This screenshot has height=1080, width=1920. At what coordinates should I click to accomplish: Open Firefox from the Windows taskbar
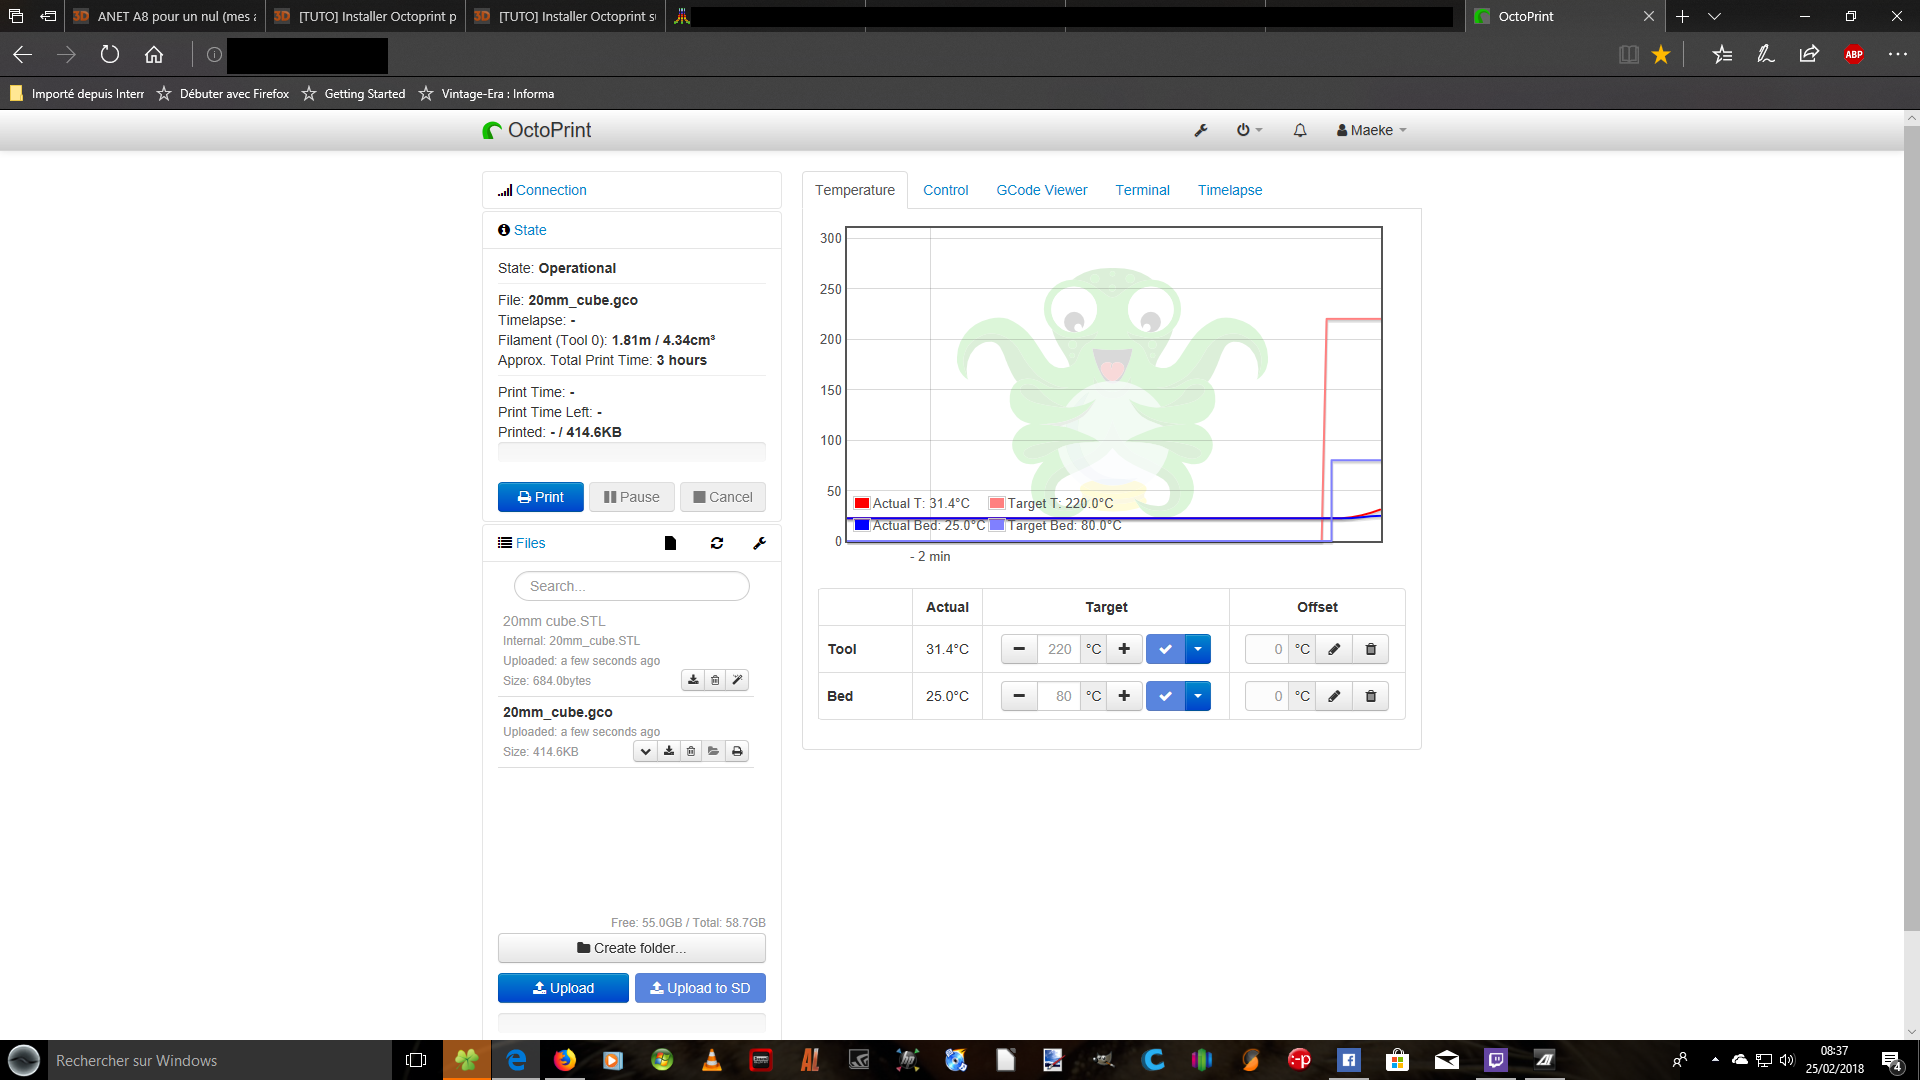point(565,1060)
